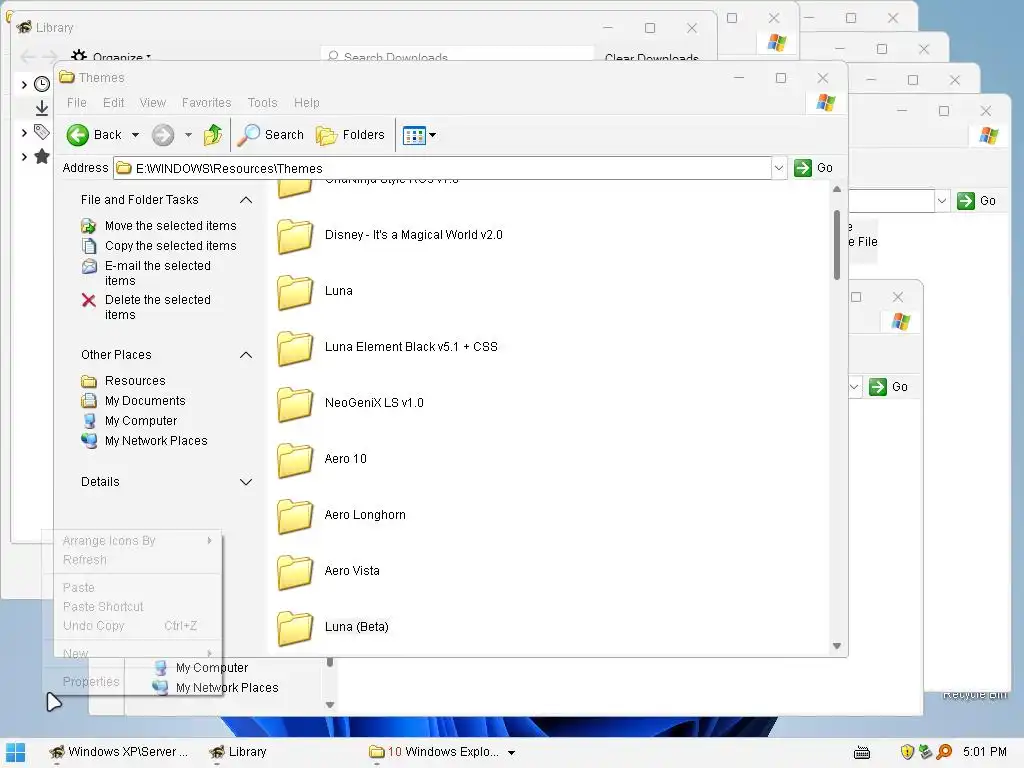Click the security shield tray icon
This screenshot has width=1024, height=768.
(x=906, y=752)
